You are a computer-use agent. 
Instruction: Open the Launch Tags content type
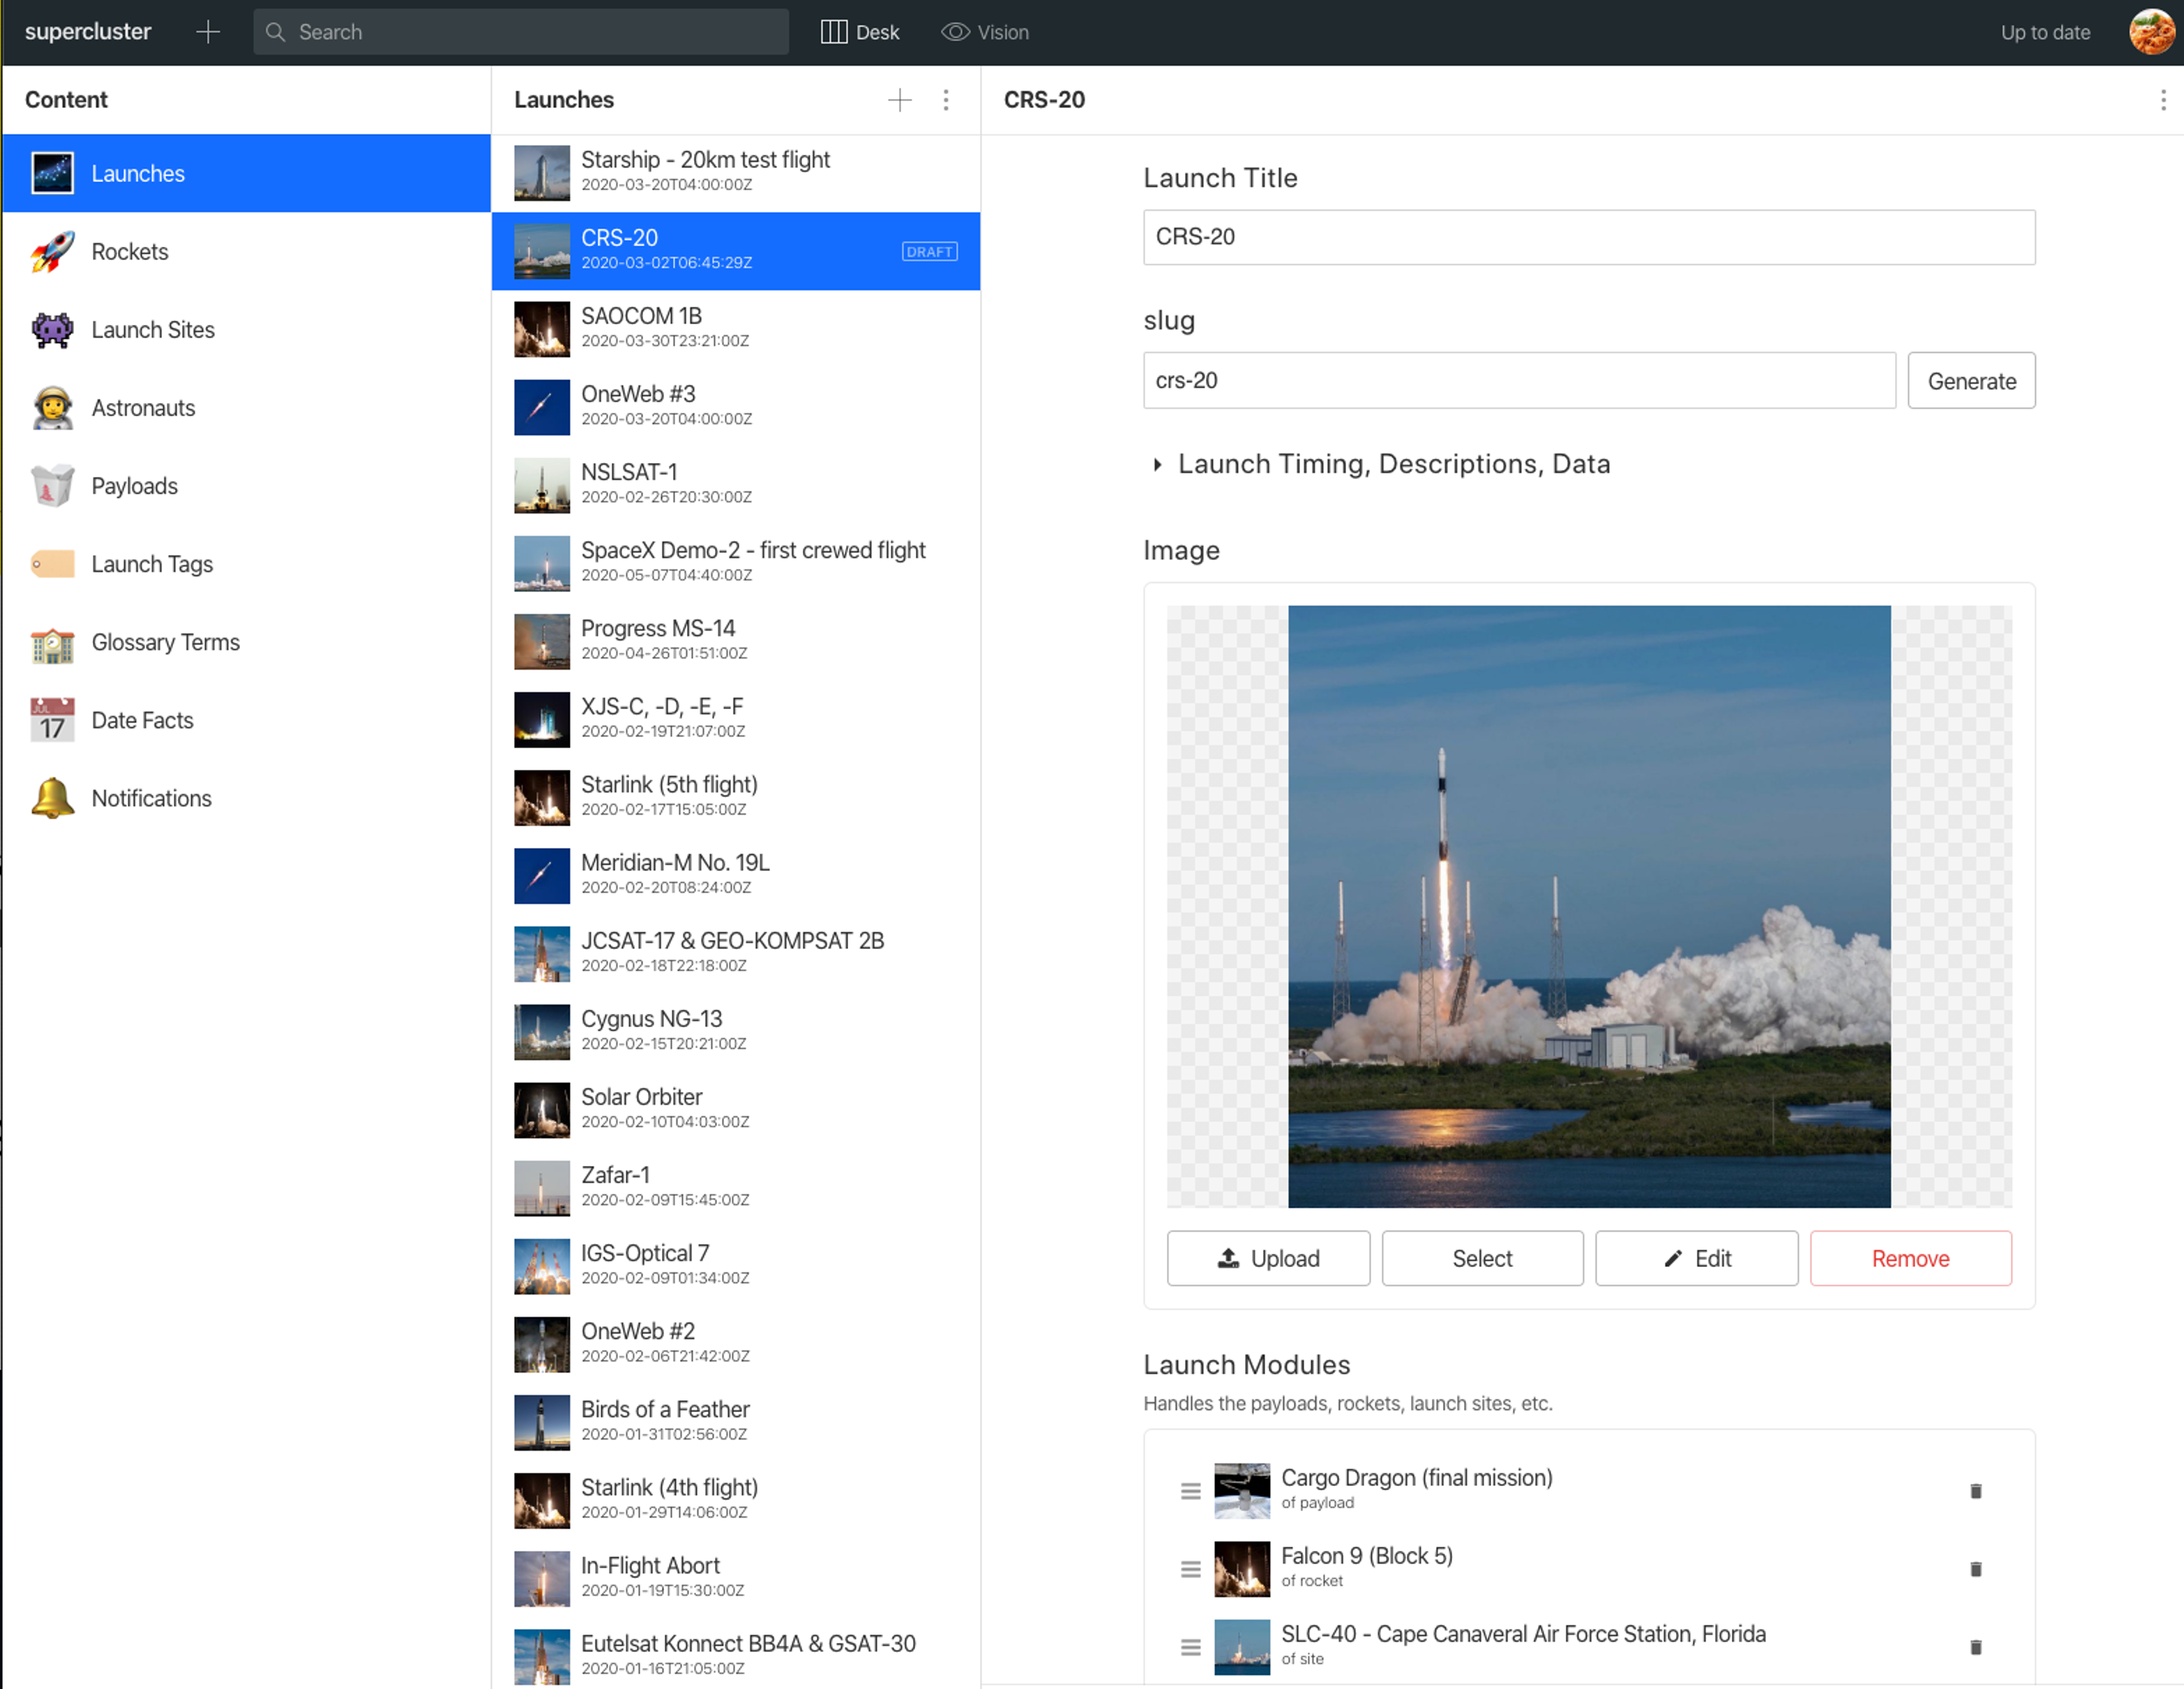click(x=246, y=564)
